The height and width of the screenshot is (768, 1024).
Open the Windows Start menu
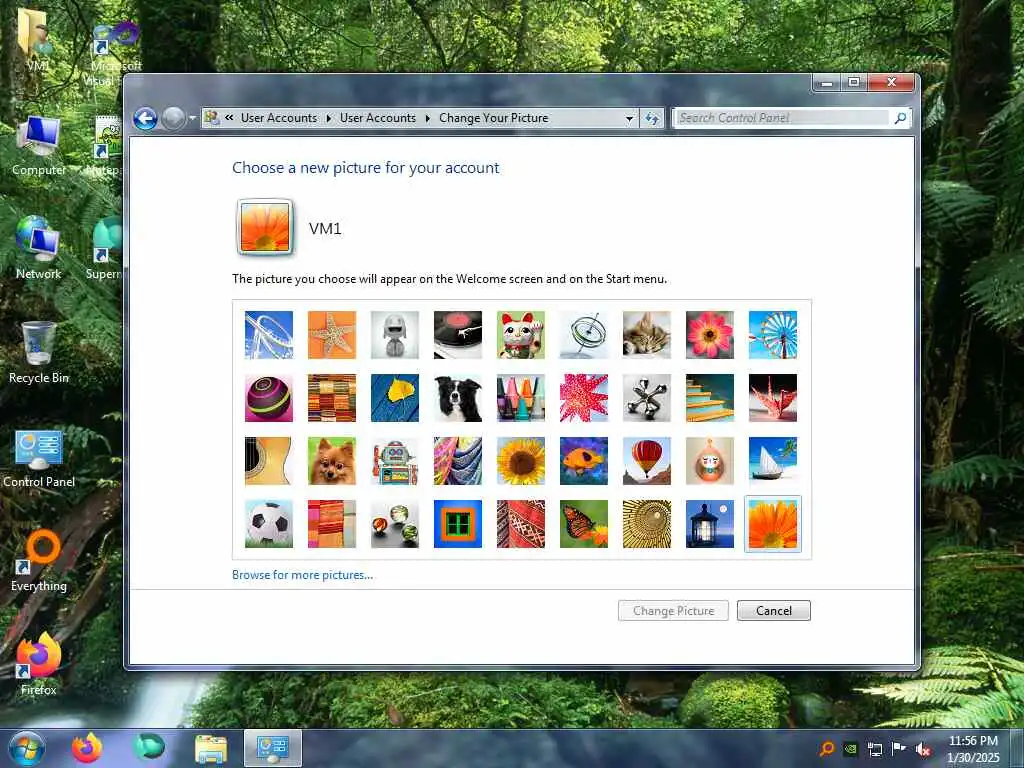(27, 748)
